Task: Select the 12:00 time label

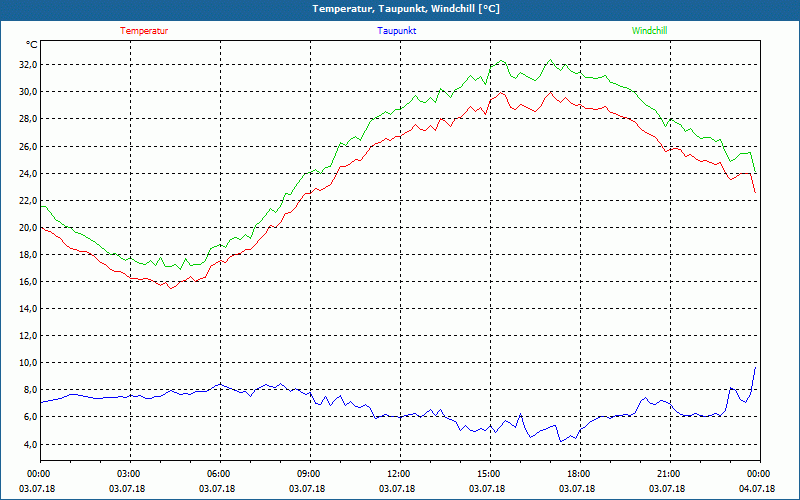Action: 398,474
